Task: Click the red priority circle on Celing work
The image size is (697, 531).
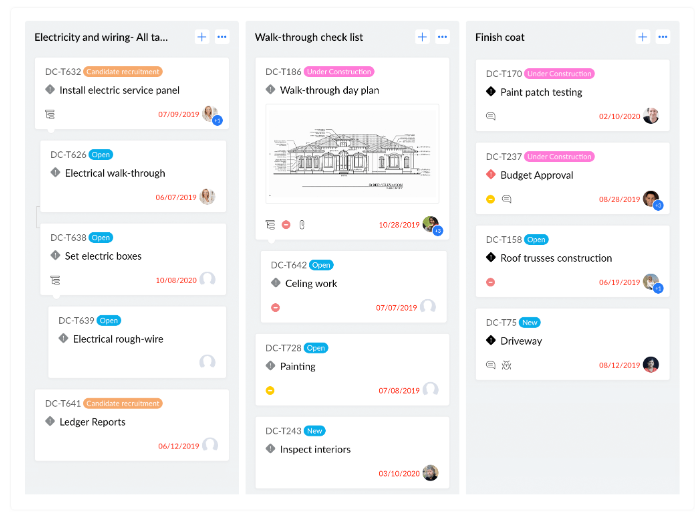Action: click(x=276, y=307)
